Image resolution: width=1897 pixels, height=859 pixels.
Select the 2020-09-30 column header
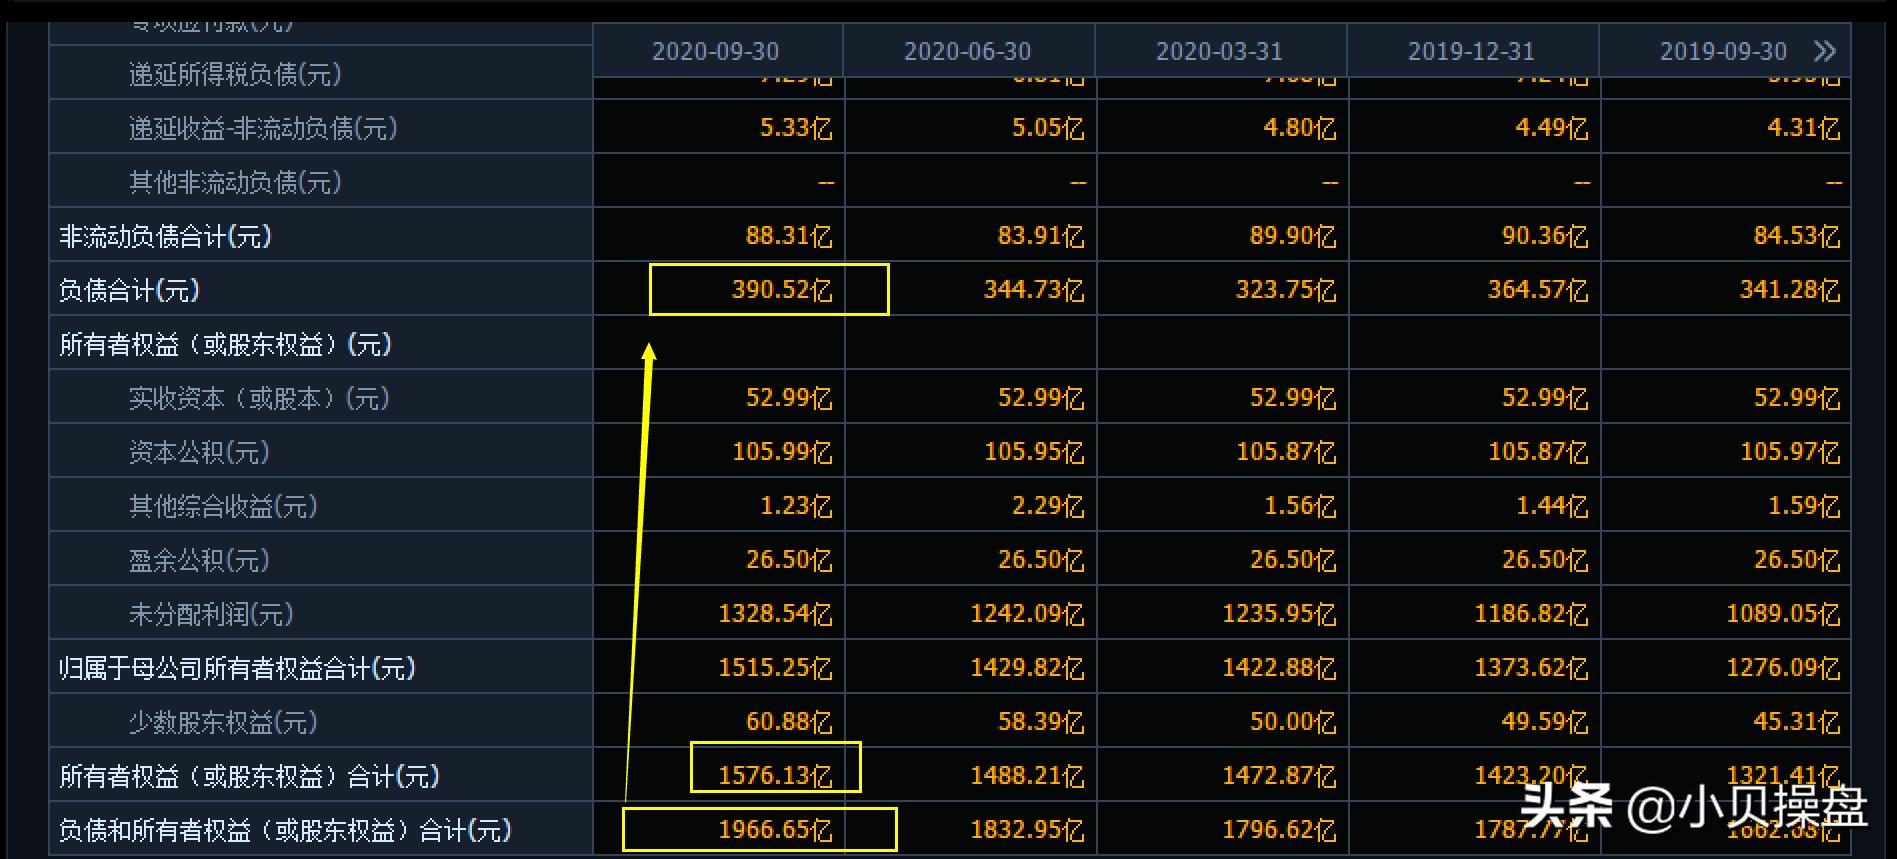point(715,51)
